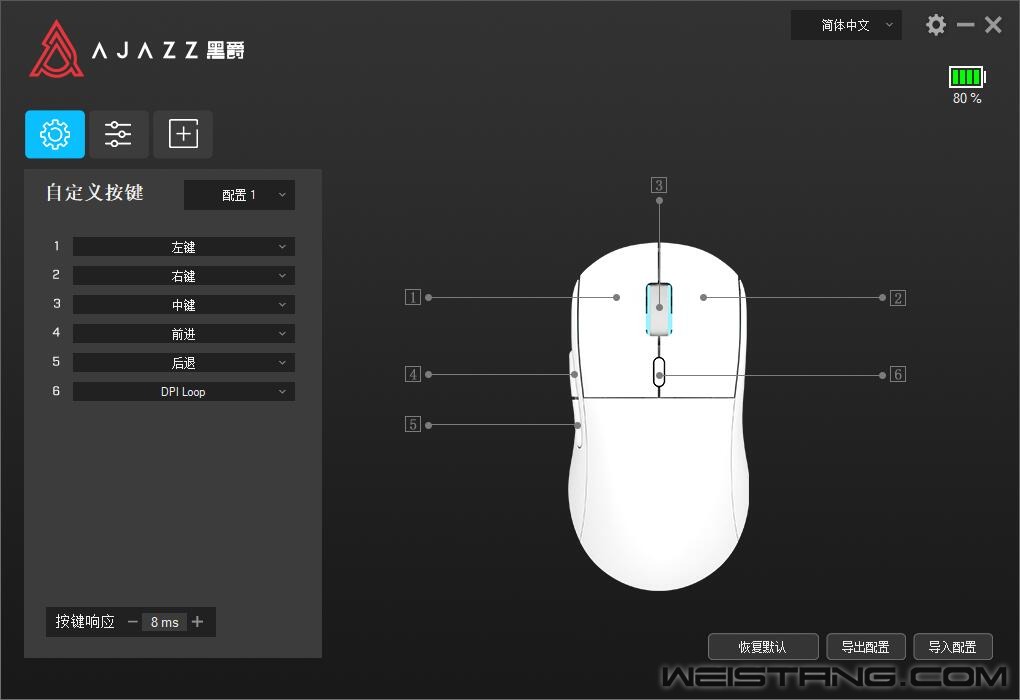Click the DPI button on mouse image
Image resolution: width=1020 pixels, height=700 pixels.
(x=659, y=371)
